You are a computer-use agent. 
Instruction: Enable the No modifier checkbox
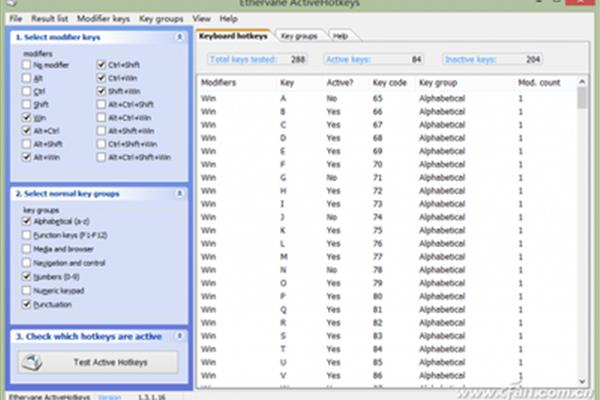26,65
